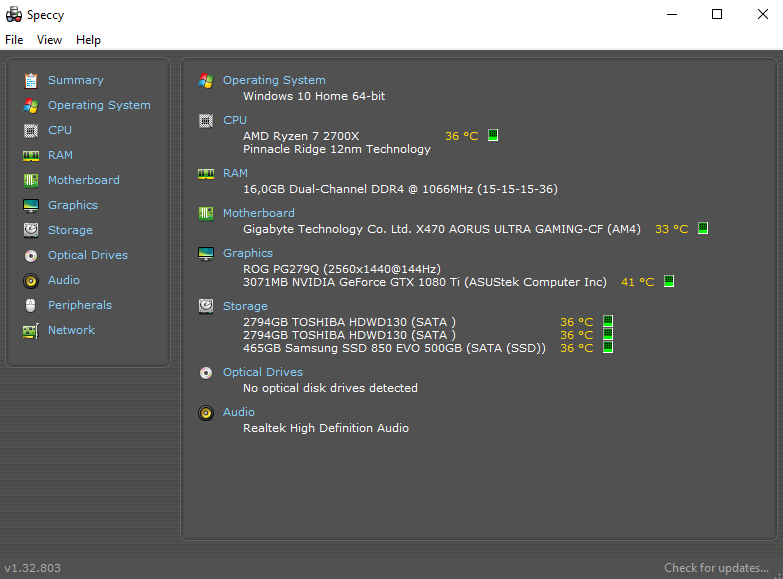Click the CPU '36 °C' temperature value
783x579 pixels.
(462, 136)
